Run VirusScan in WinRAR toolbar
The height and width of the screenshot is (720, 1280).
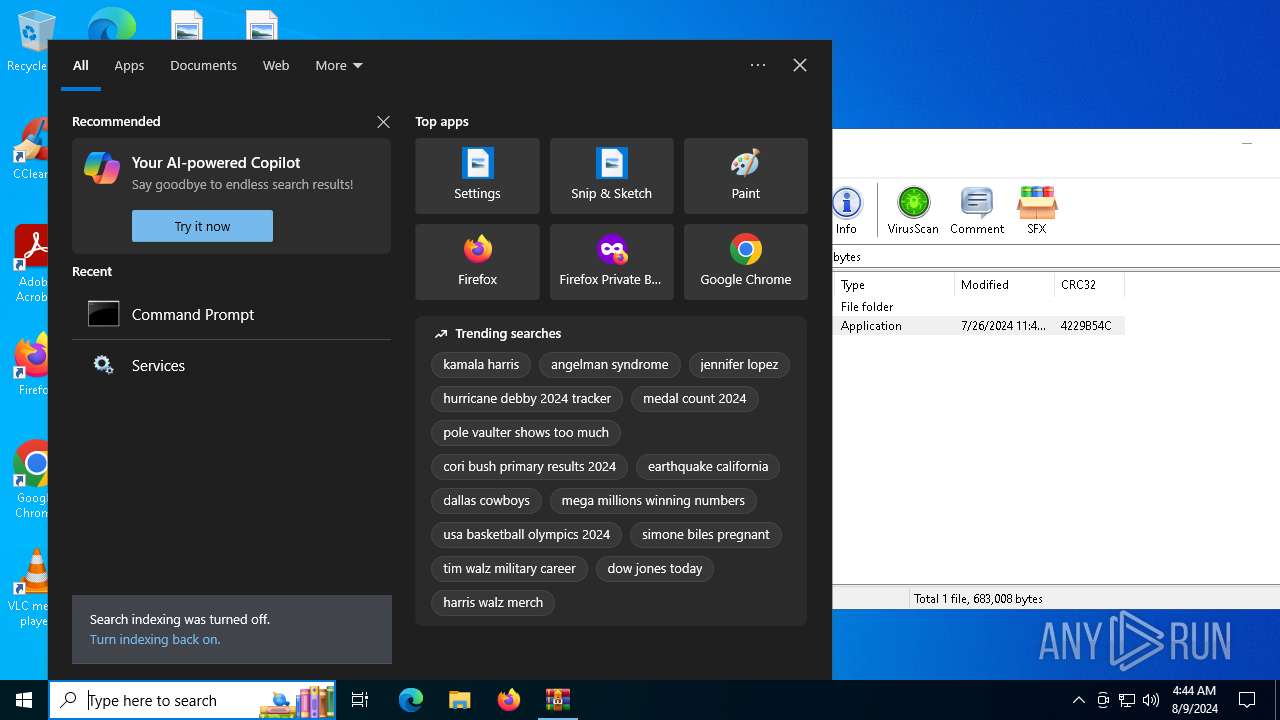pyautogui.click(x=913, y=211)
